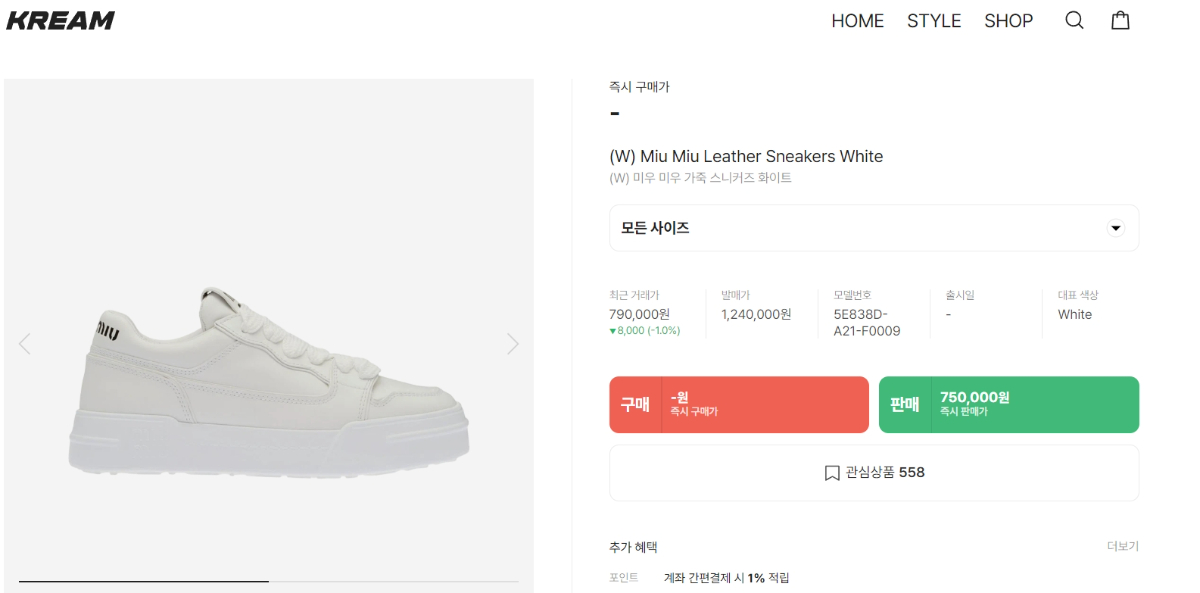Open the STYLE menu
Image resolution: width=1200 pixels, height=593 pixels.
(933, 21)
